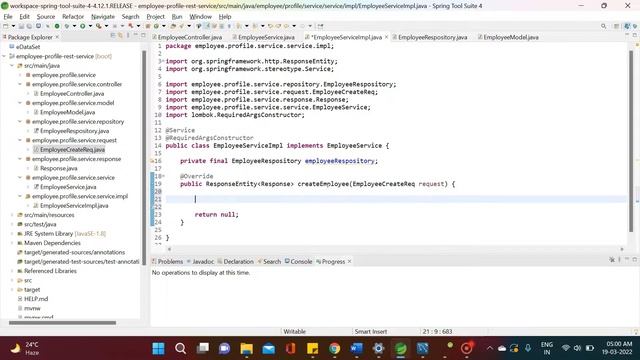The image size is (640, 360).
Task: Collapse the employee-profile-rest-service project node
Action: click(x=4, y=56)
